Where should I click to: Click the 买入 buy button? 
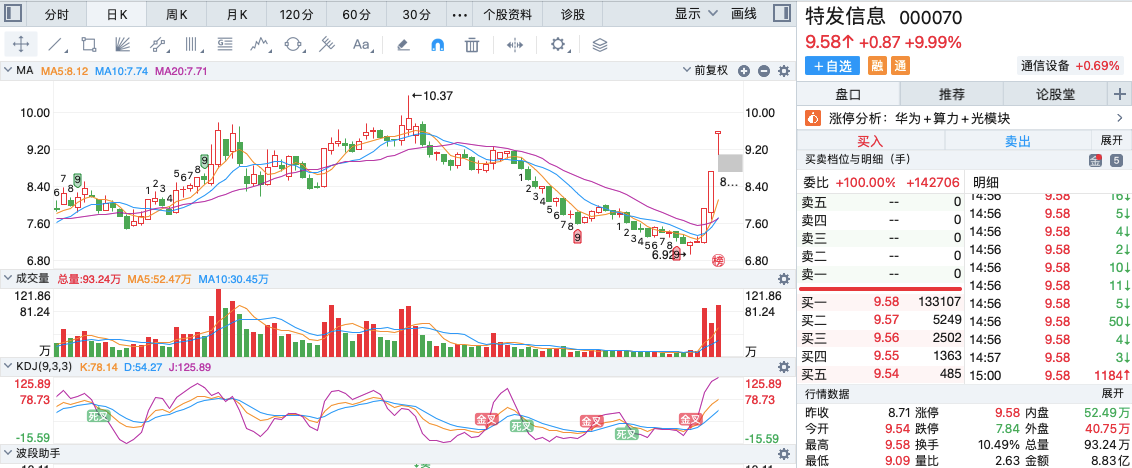(870, 141)
